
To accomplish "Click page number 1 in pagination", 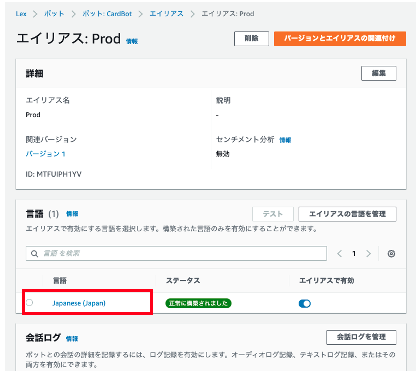I will (354, 254).
